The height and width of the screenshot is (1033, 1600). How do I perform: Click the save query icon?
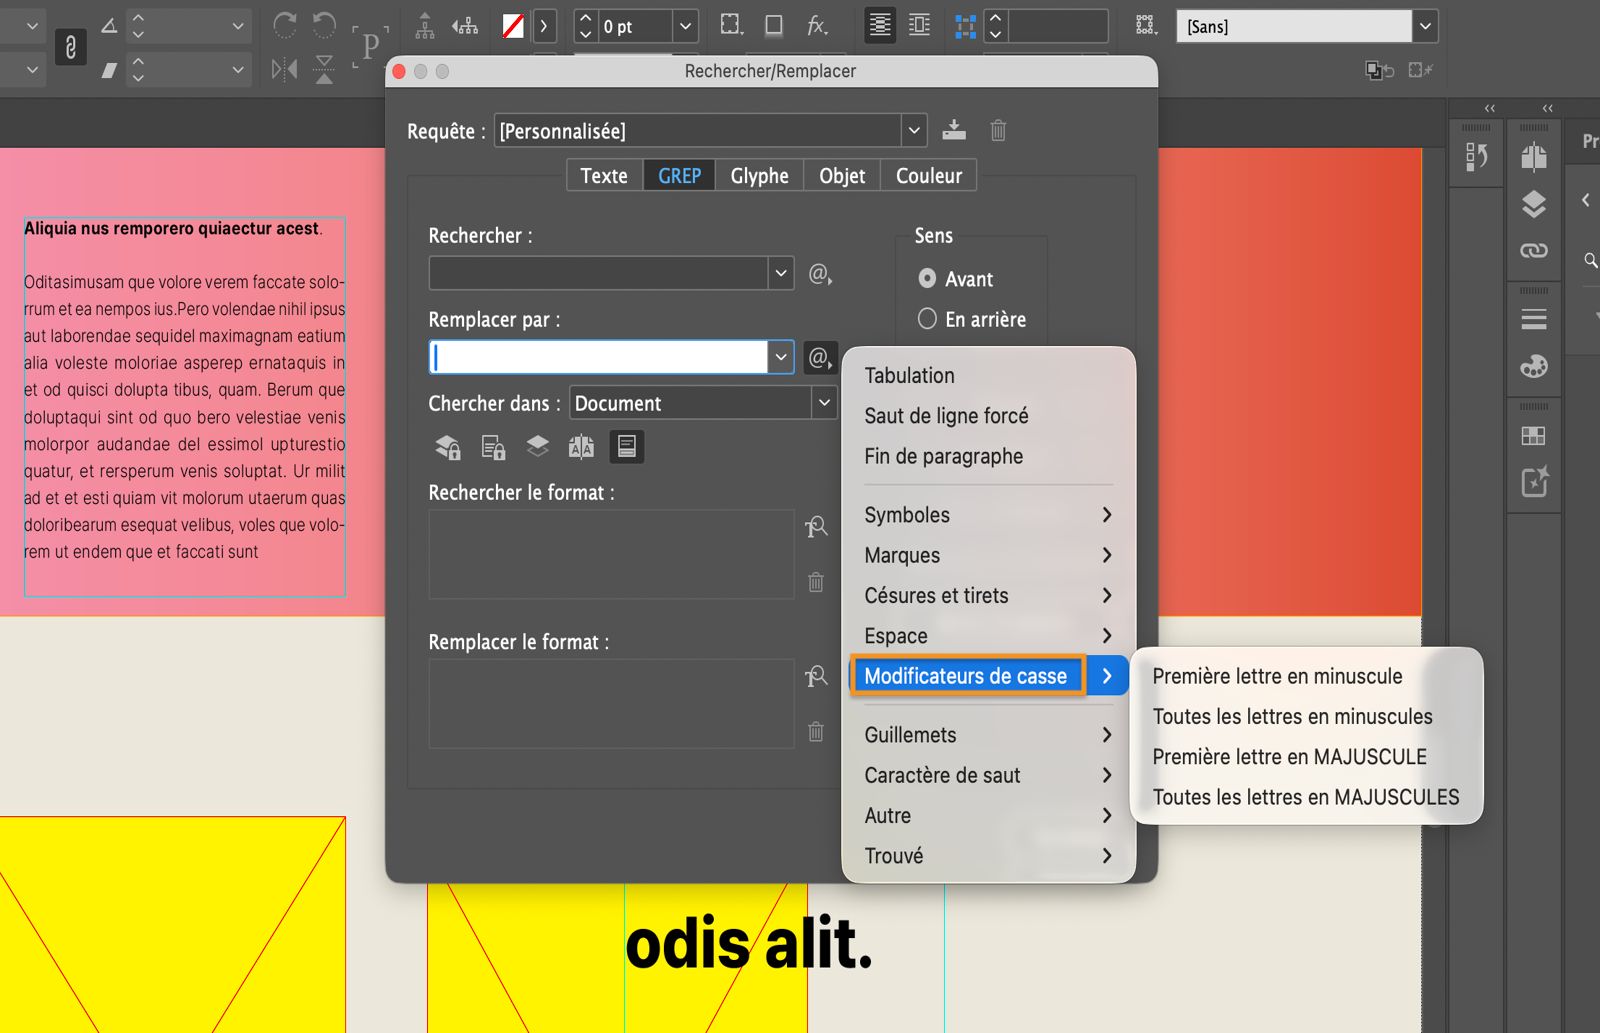[954, 129]
